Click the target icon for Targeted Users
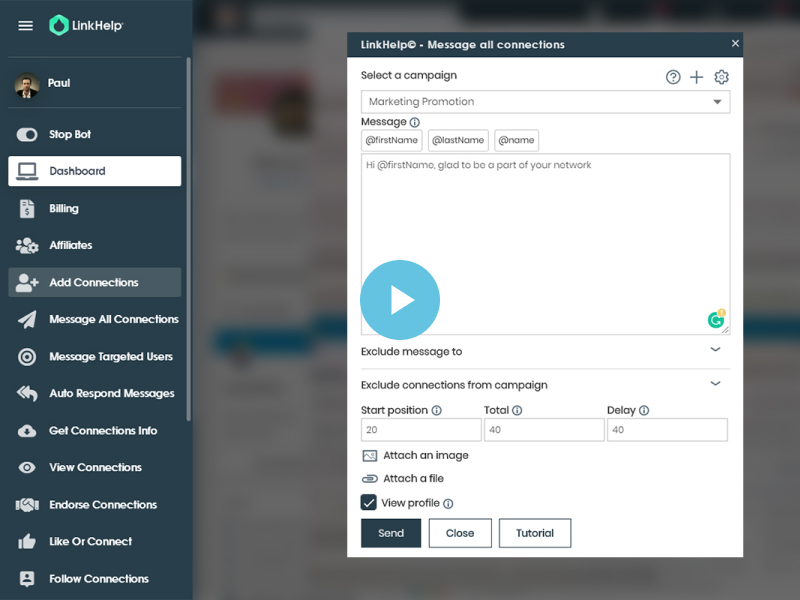800x600 pixels. pyautogui.click(x=27, y=357)
